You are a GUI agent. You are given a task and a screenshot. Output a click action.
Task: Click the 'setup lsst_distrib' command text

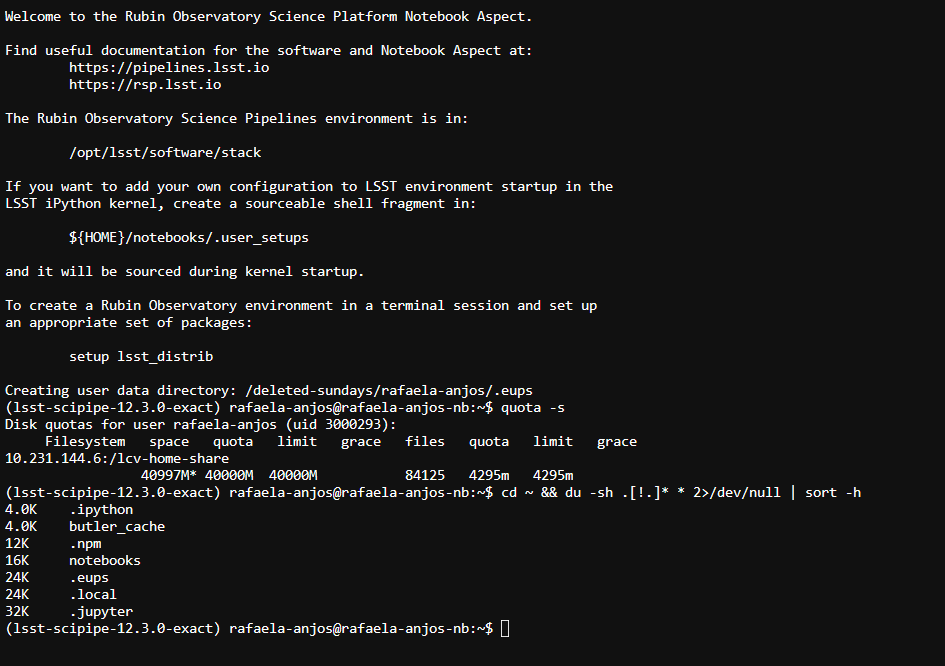tap(141, 356)
